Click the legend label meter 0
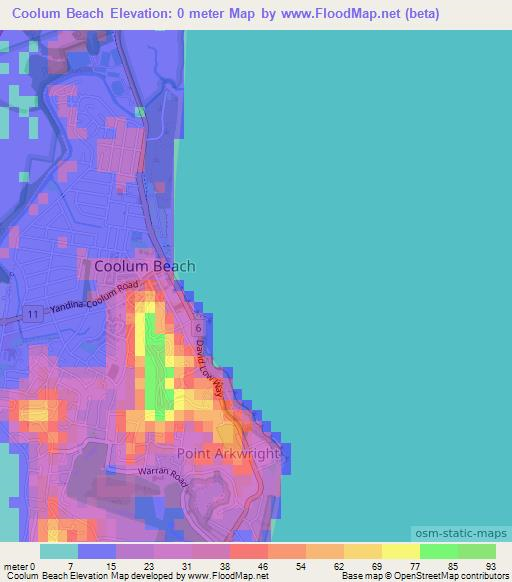Screen dimensions: 512x582 coord(19,566)
